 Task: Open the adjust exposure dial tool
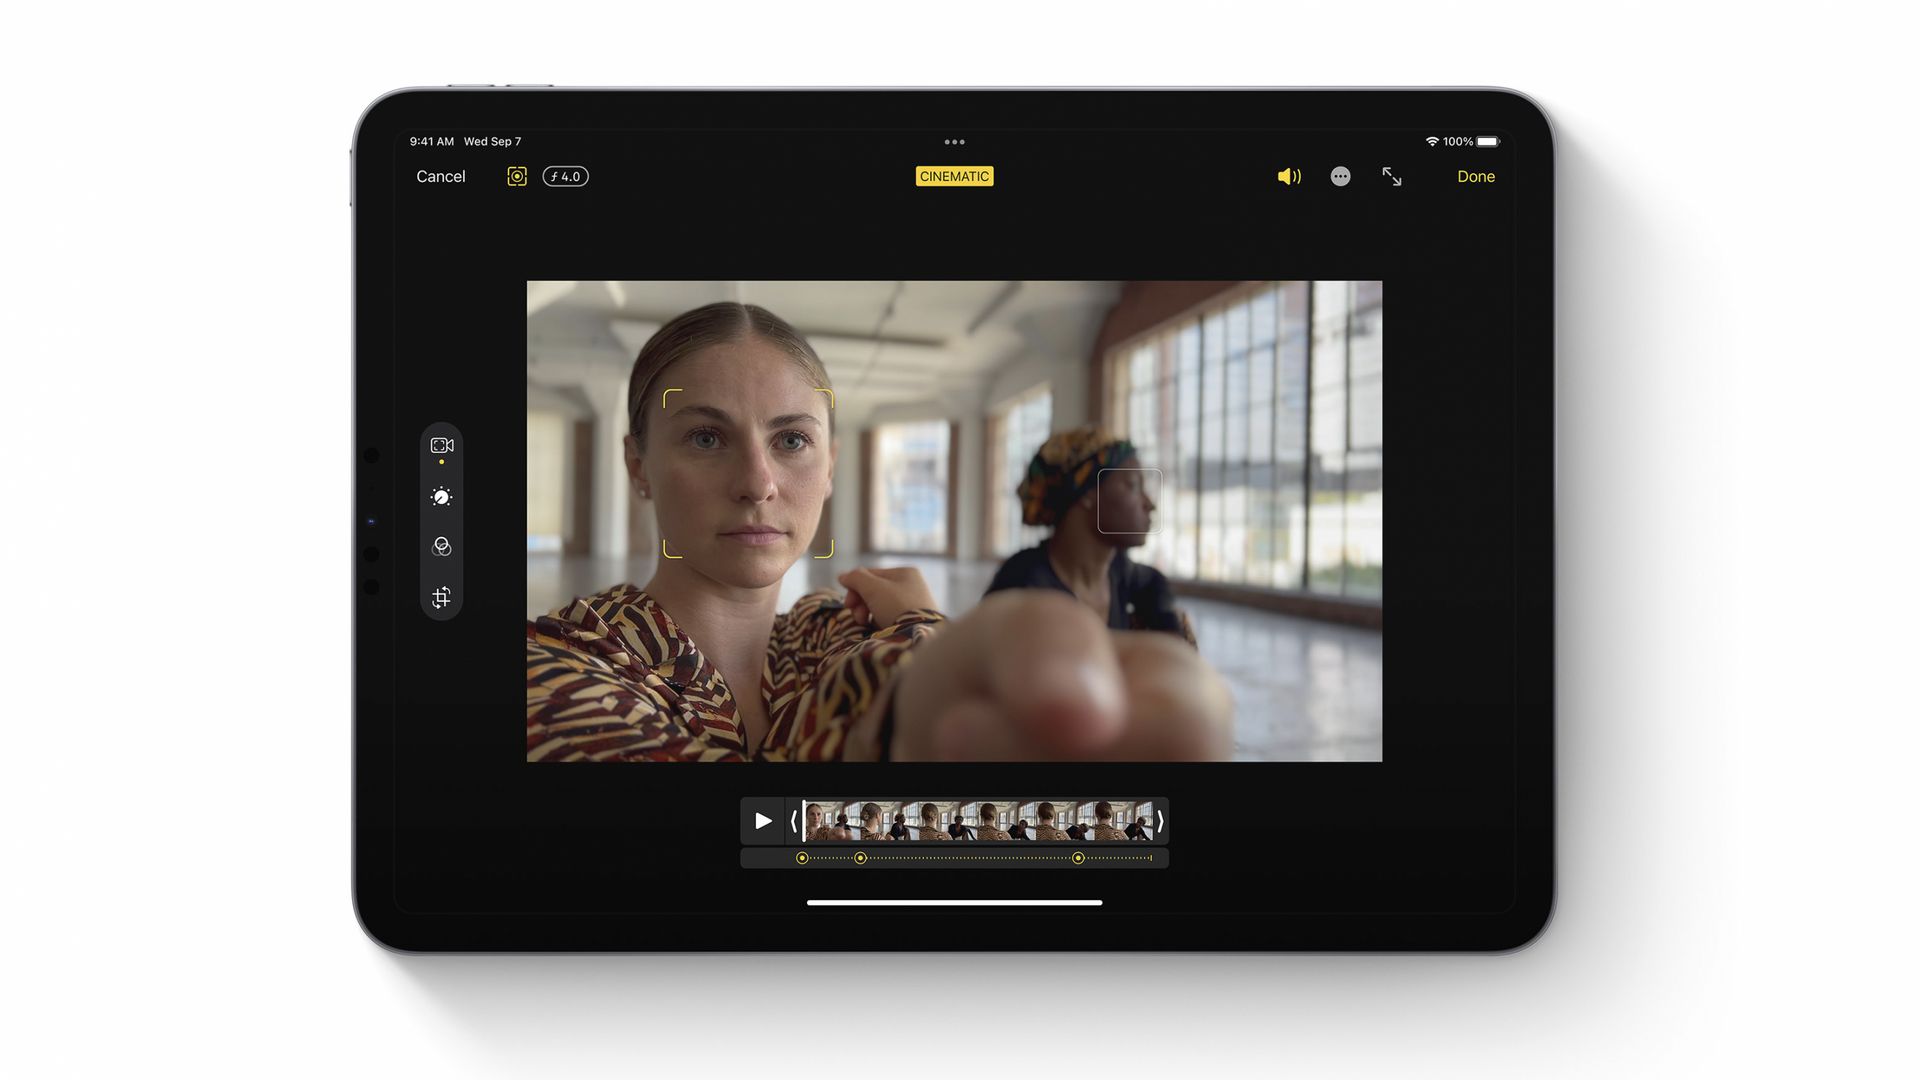441,497
